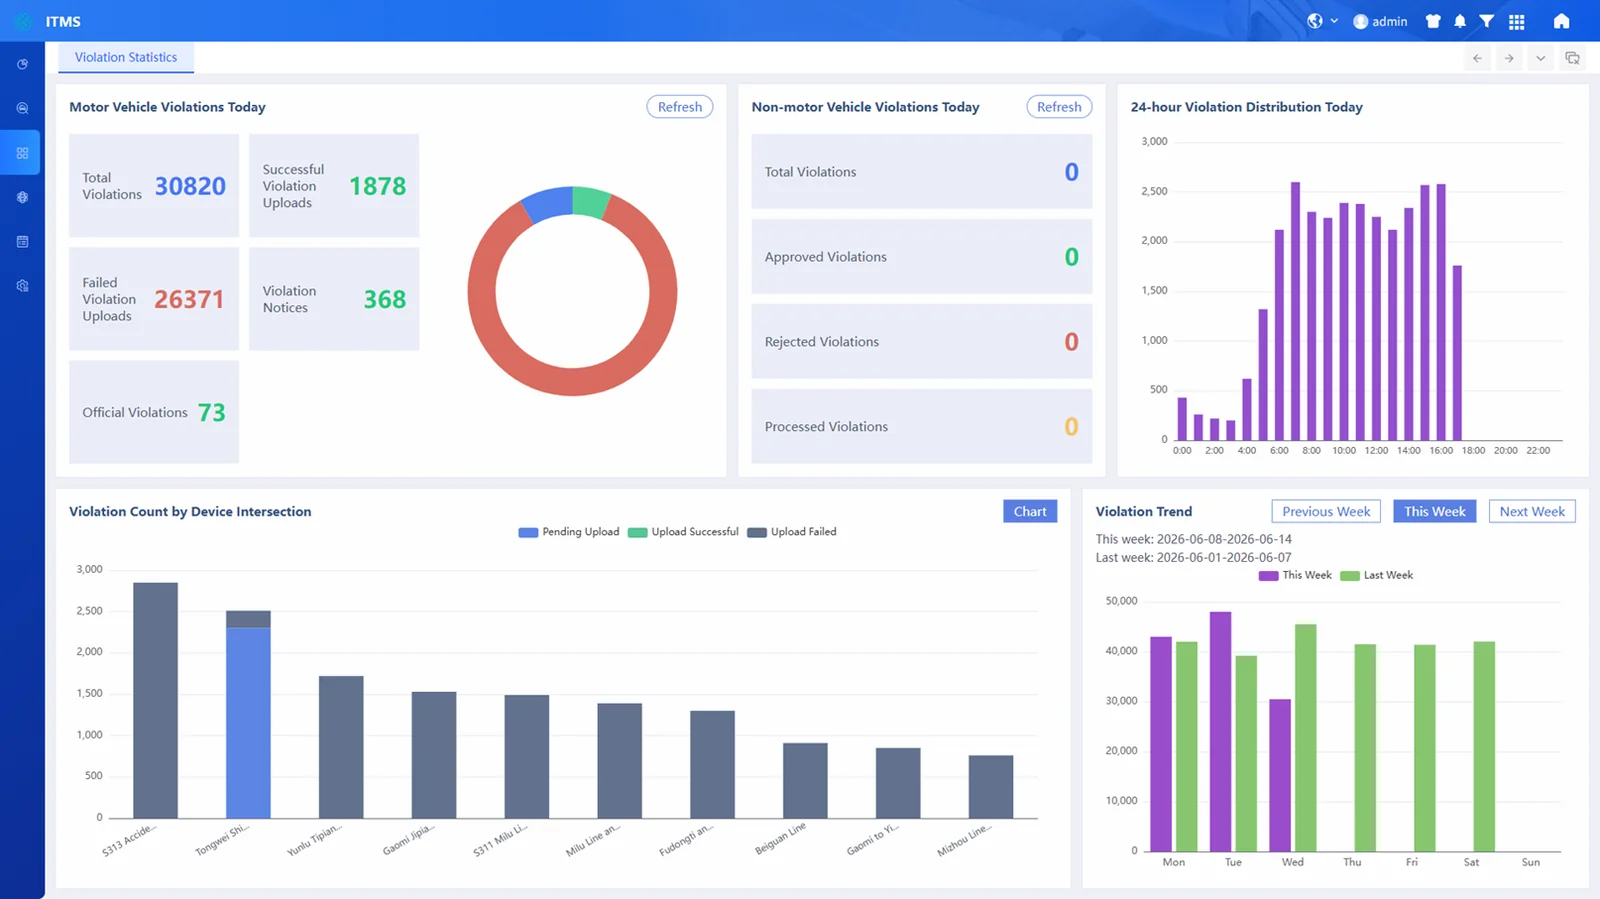
Task: Open the pie chart statistics sidebar icon
Action: coord(22,64)
